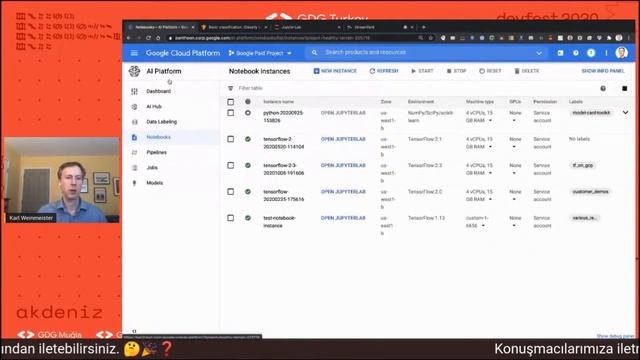Open machine type dropdown for TensorFlow 2.1 row
The height and width of the screenshot is (360, 640).
click(x=490, y=147)
